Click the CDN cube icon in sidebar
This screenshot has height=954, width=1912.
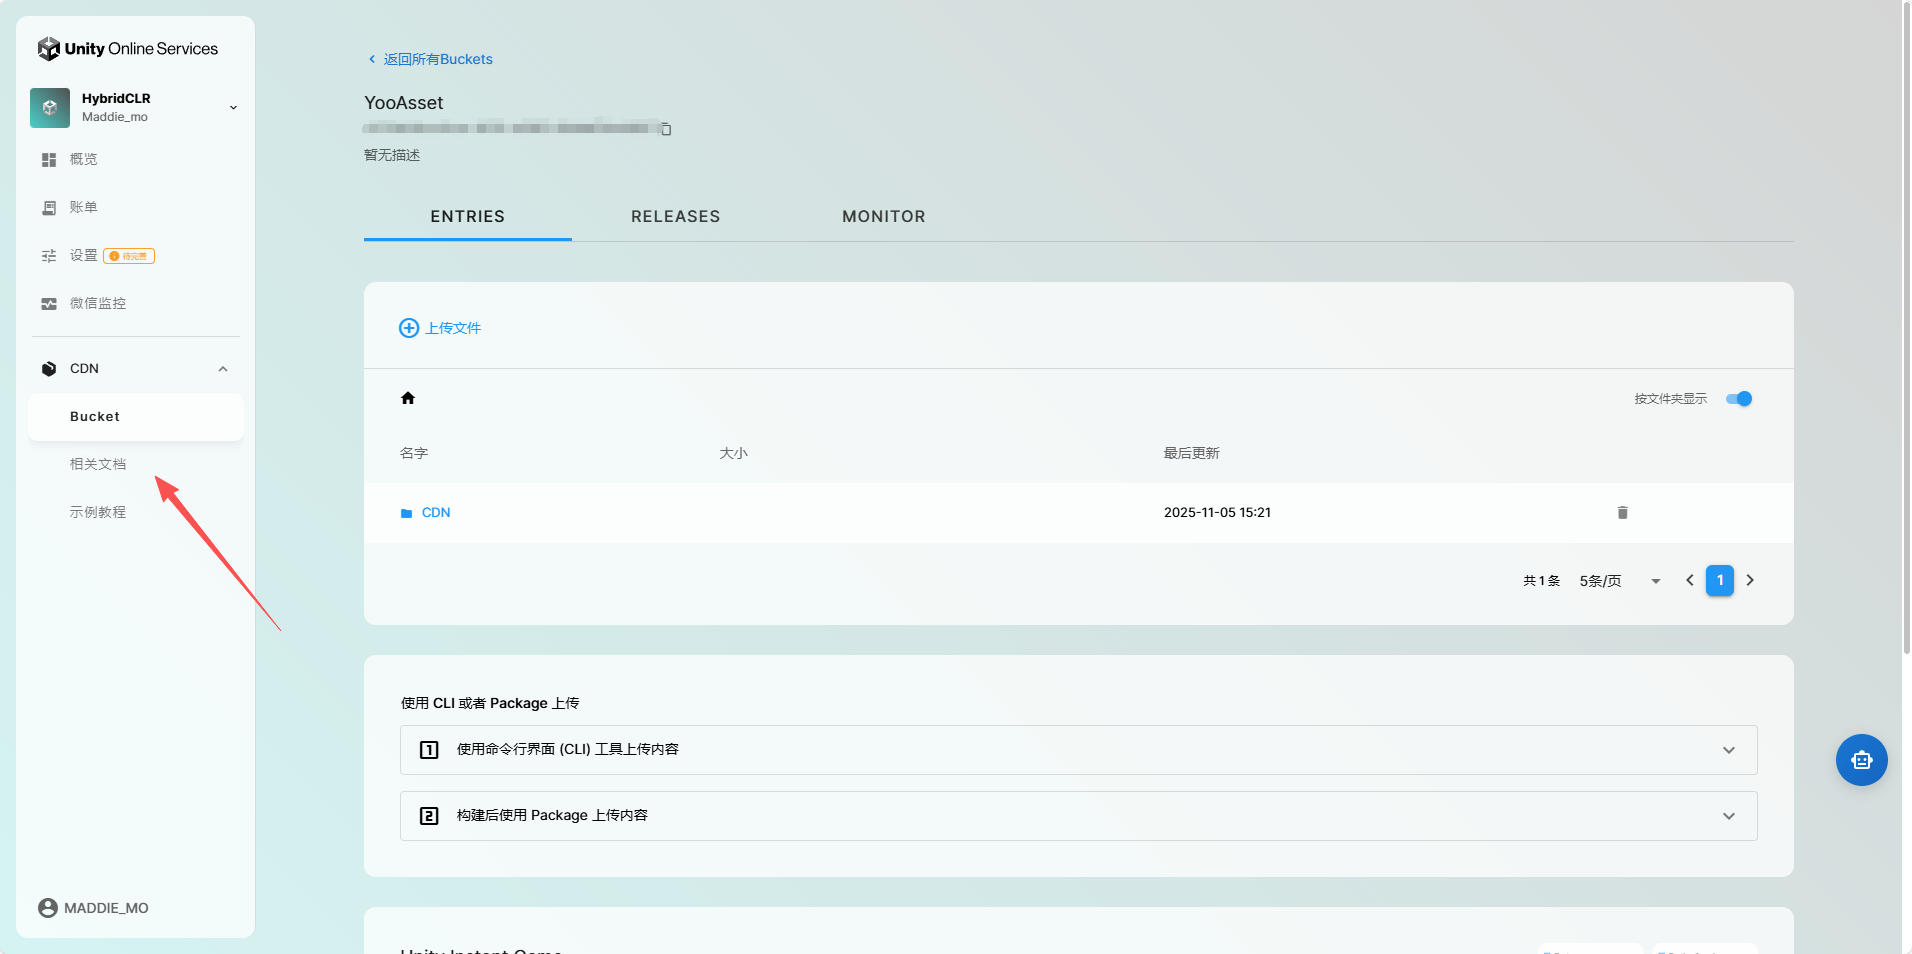(x=49, y=369)
